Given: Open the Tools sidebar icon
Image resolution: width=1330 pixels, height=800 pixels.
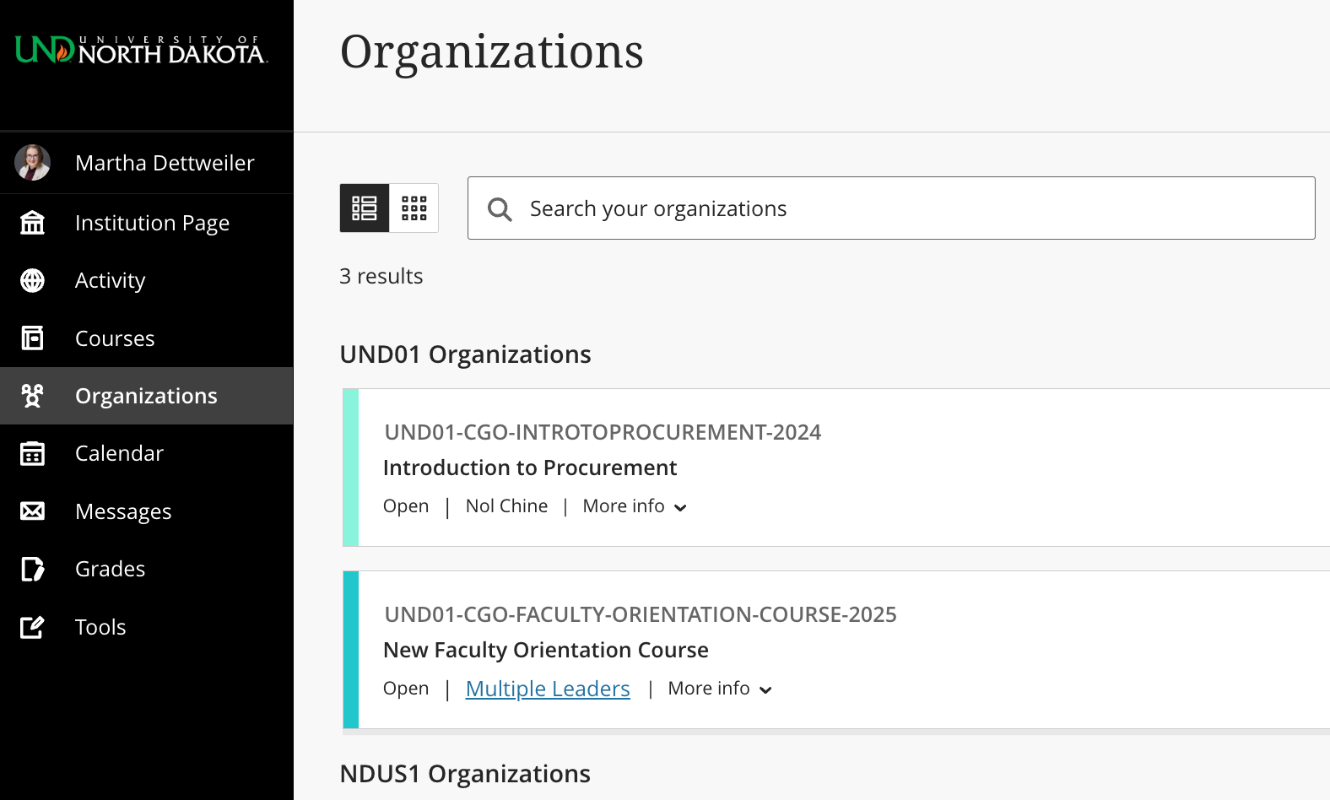Looking at the screenshot, I should [x=31, y=627].
